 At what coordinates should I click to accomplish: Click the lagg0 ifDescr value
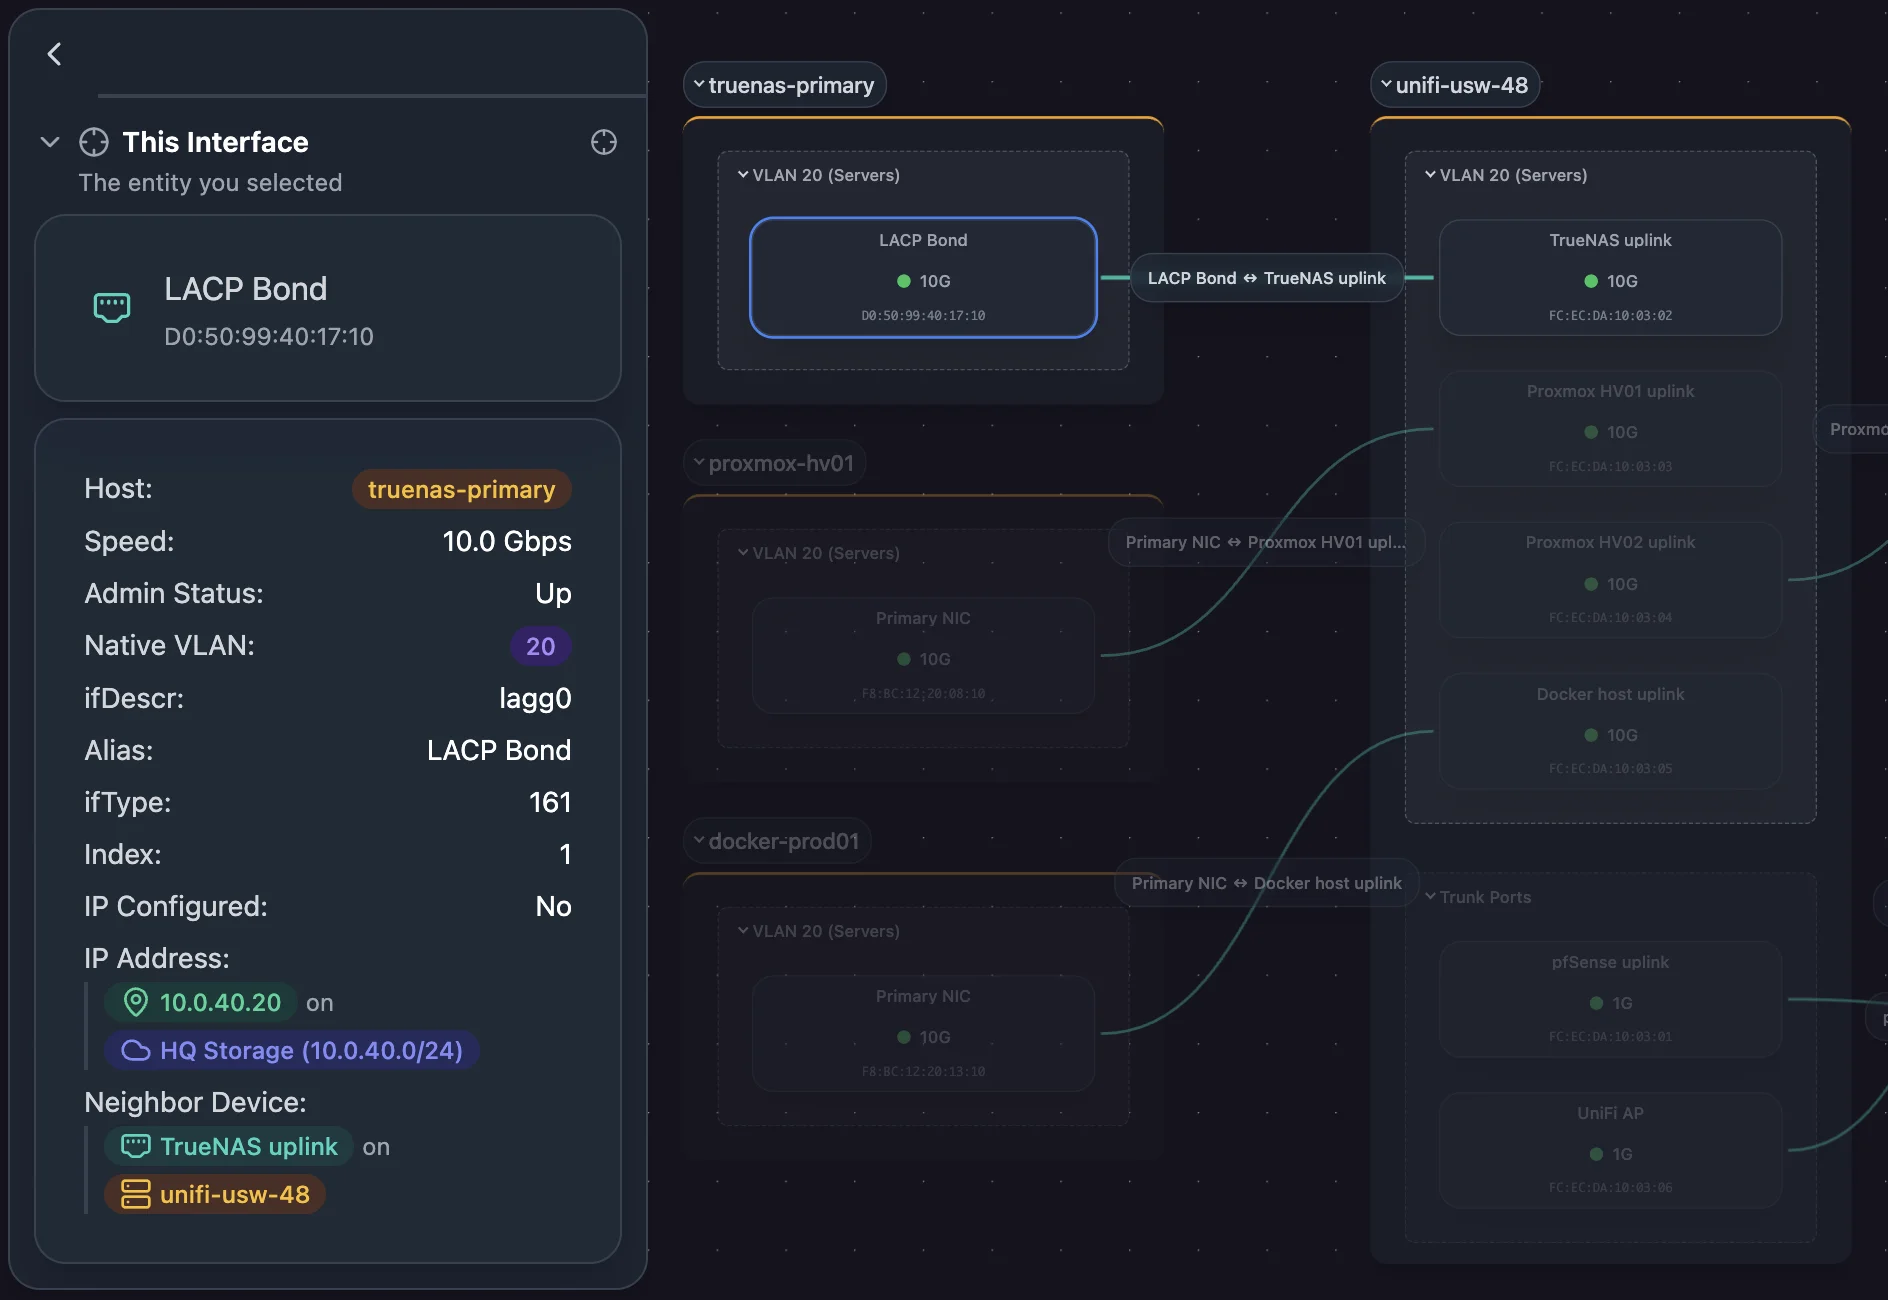click(x=535, y=698)
